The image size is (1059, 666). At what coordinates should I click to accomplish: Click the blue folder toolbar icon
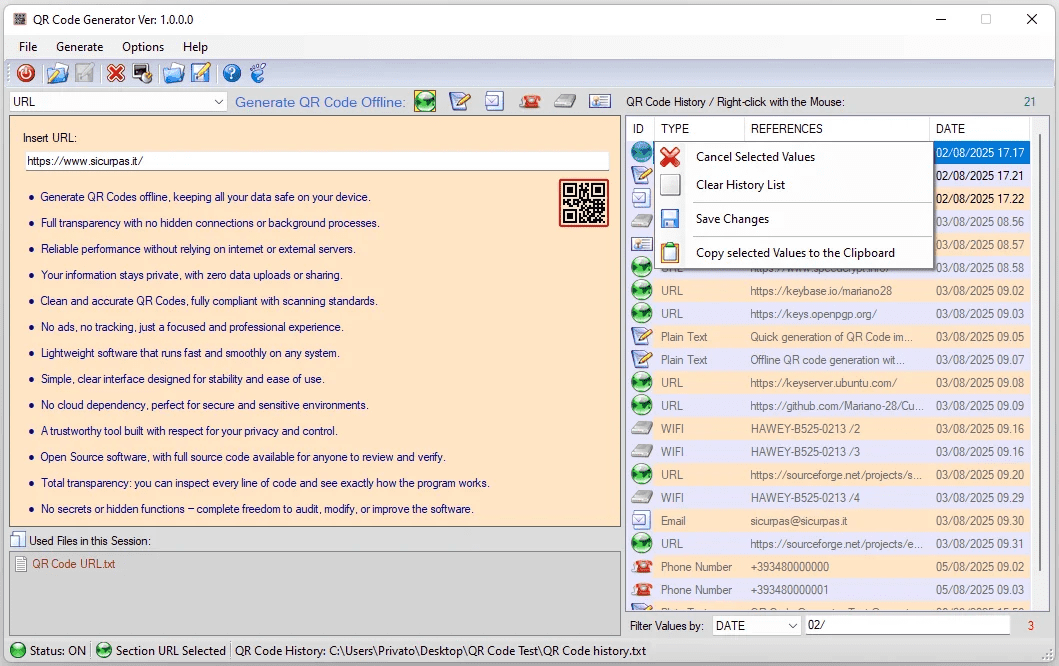(174, 73)
